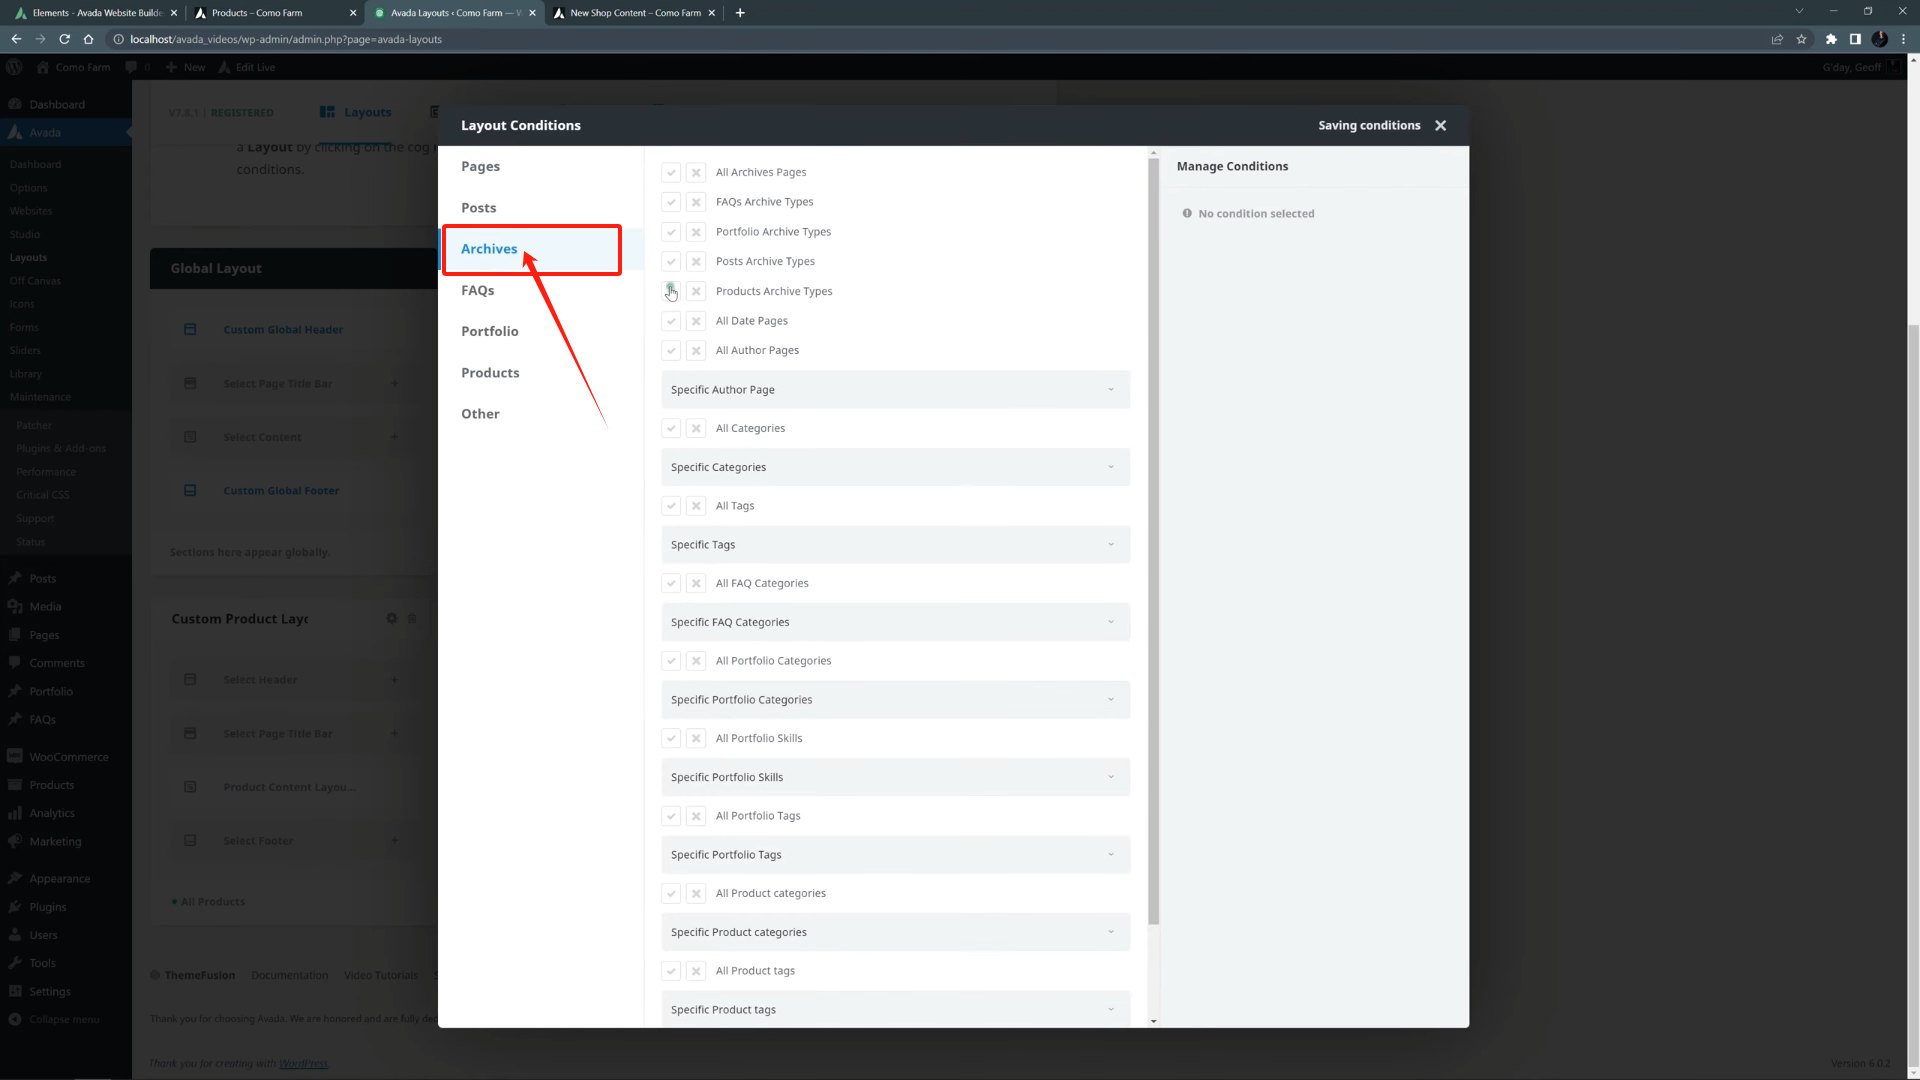Expand Specific Author Page dropdown
This screenshot has width=1920, height=1080.
click(895, 390)
